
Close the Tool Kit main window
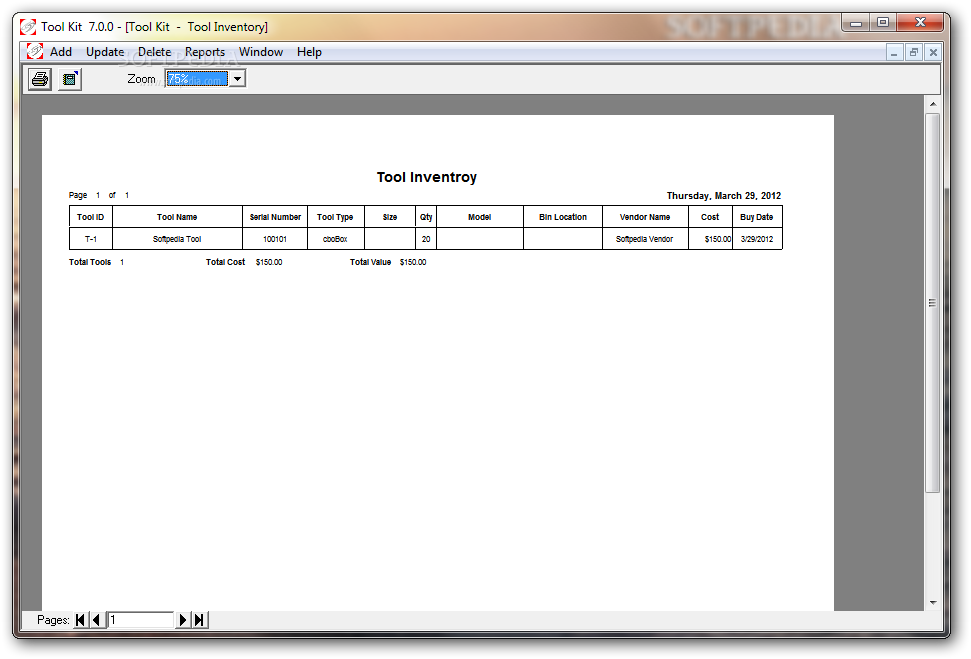click(x=920, y=23)
